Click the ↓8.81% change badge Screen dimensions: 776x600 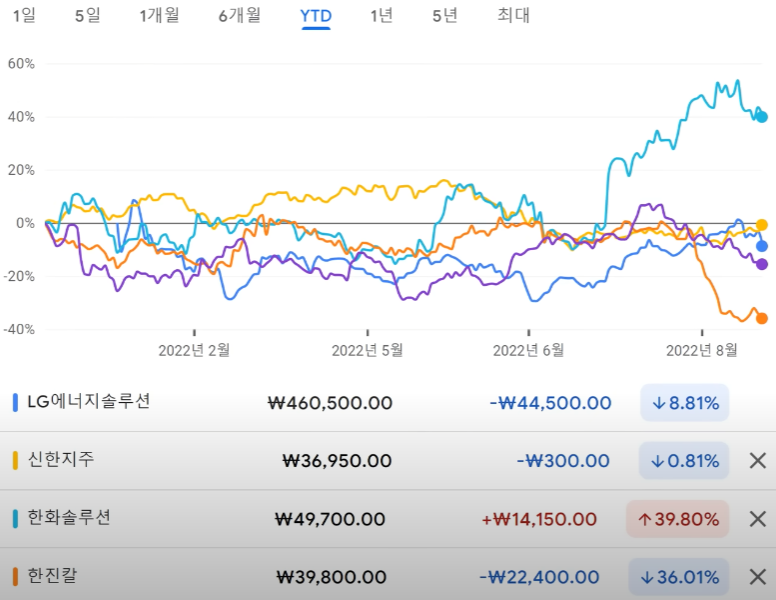coord(685,403)
